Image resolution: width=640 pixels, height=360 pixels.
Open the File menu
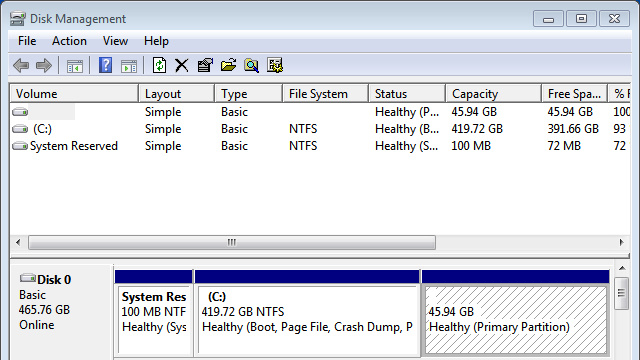point(27,41)
